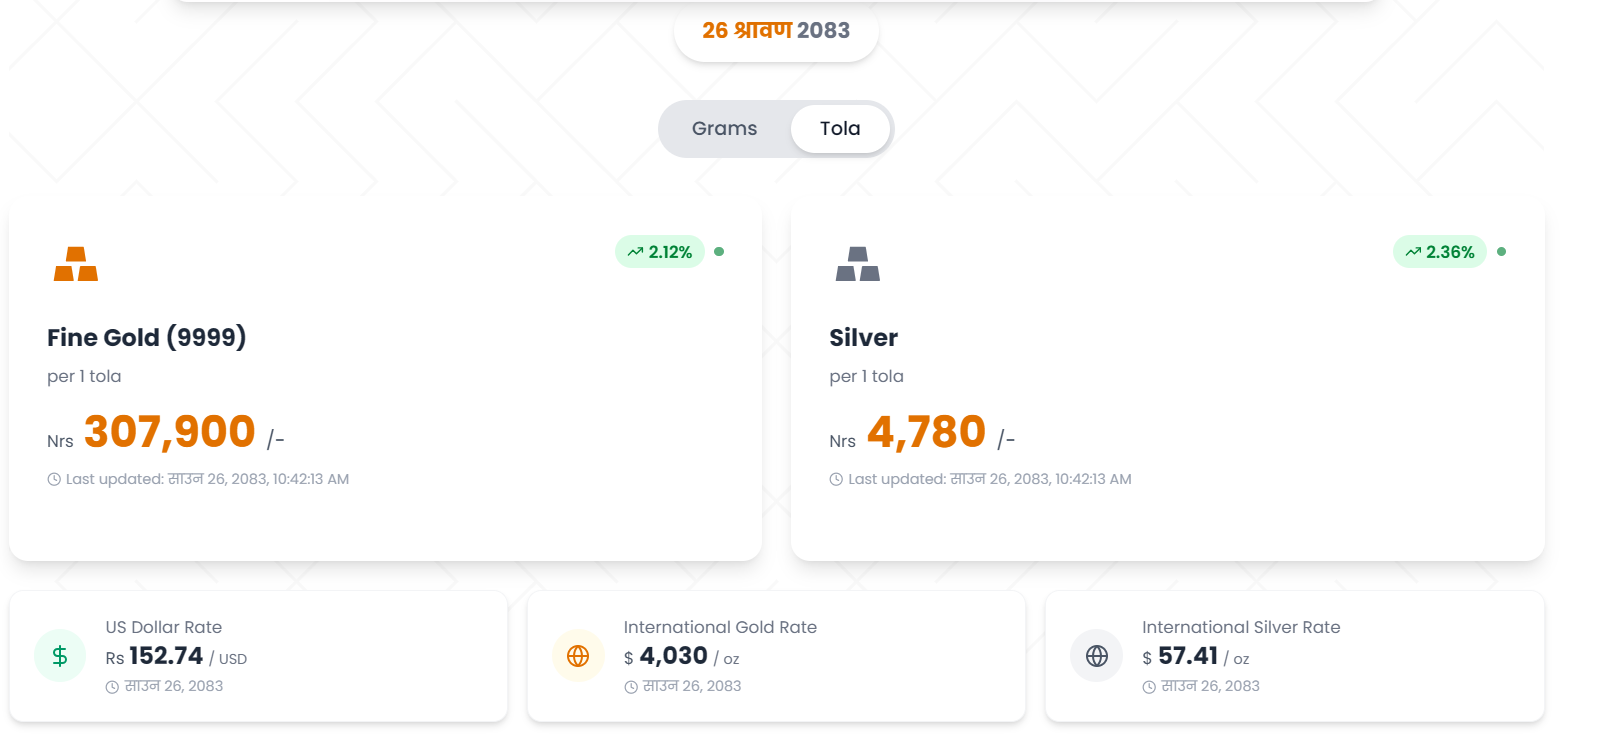Open the US Dollar Rate card
Image resolution: width=1607 pixels, height=737 pixels.
pyautogui.click(x=259, y=656)
